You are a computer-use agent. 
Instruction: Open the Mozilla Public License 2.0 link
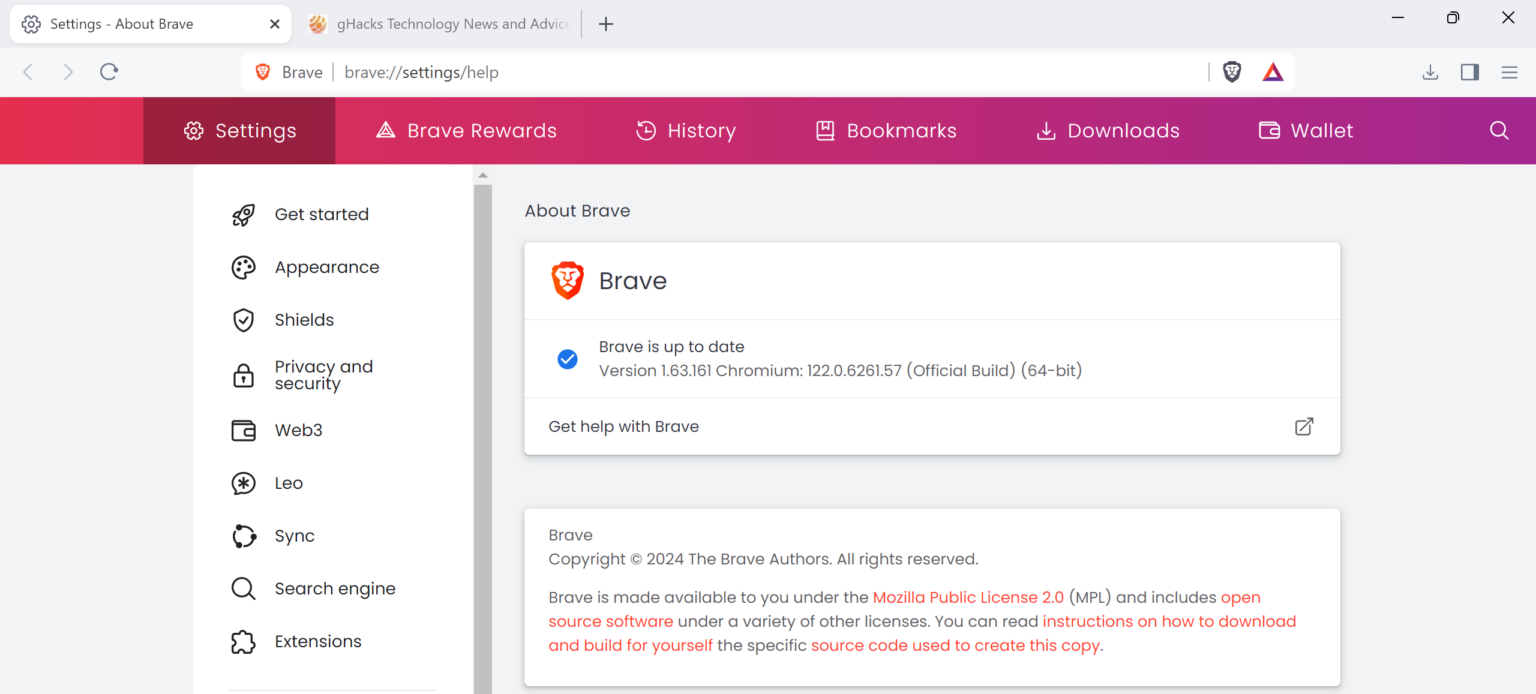pos(967,597)
